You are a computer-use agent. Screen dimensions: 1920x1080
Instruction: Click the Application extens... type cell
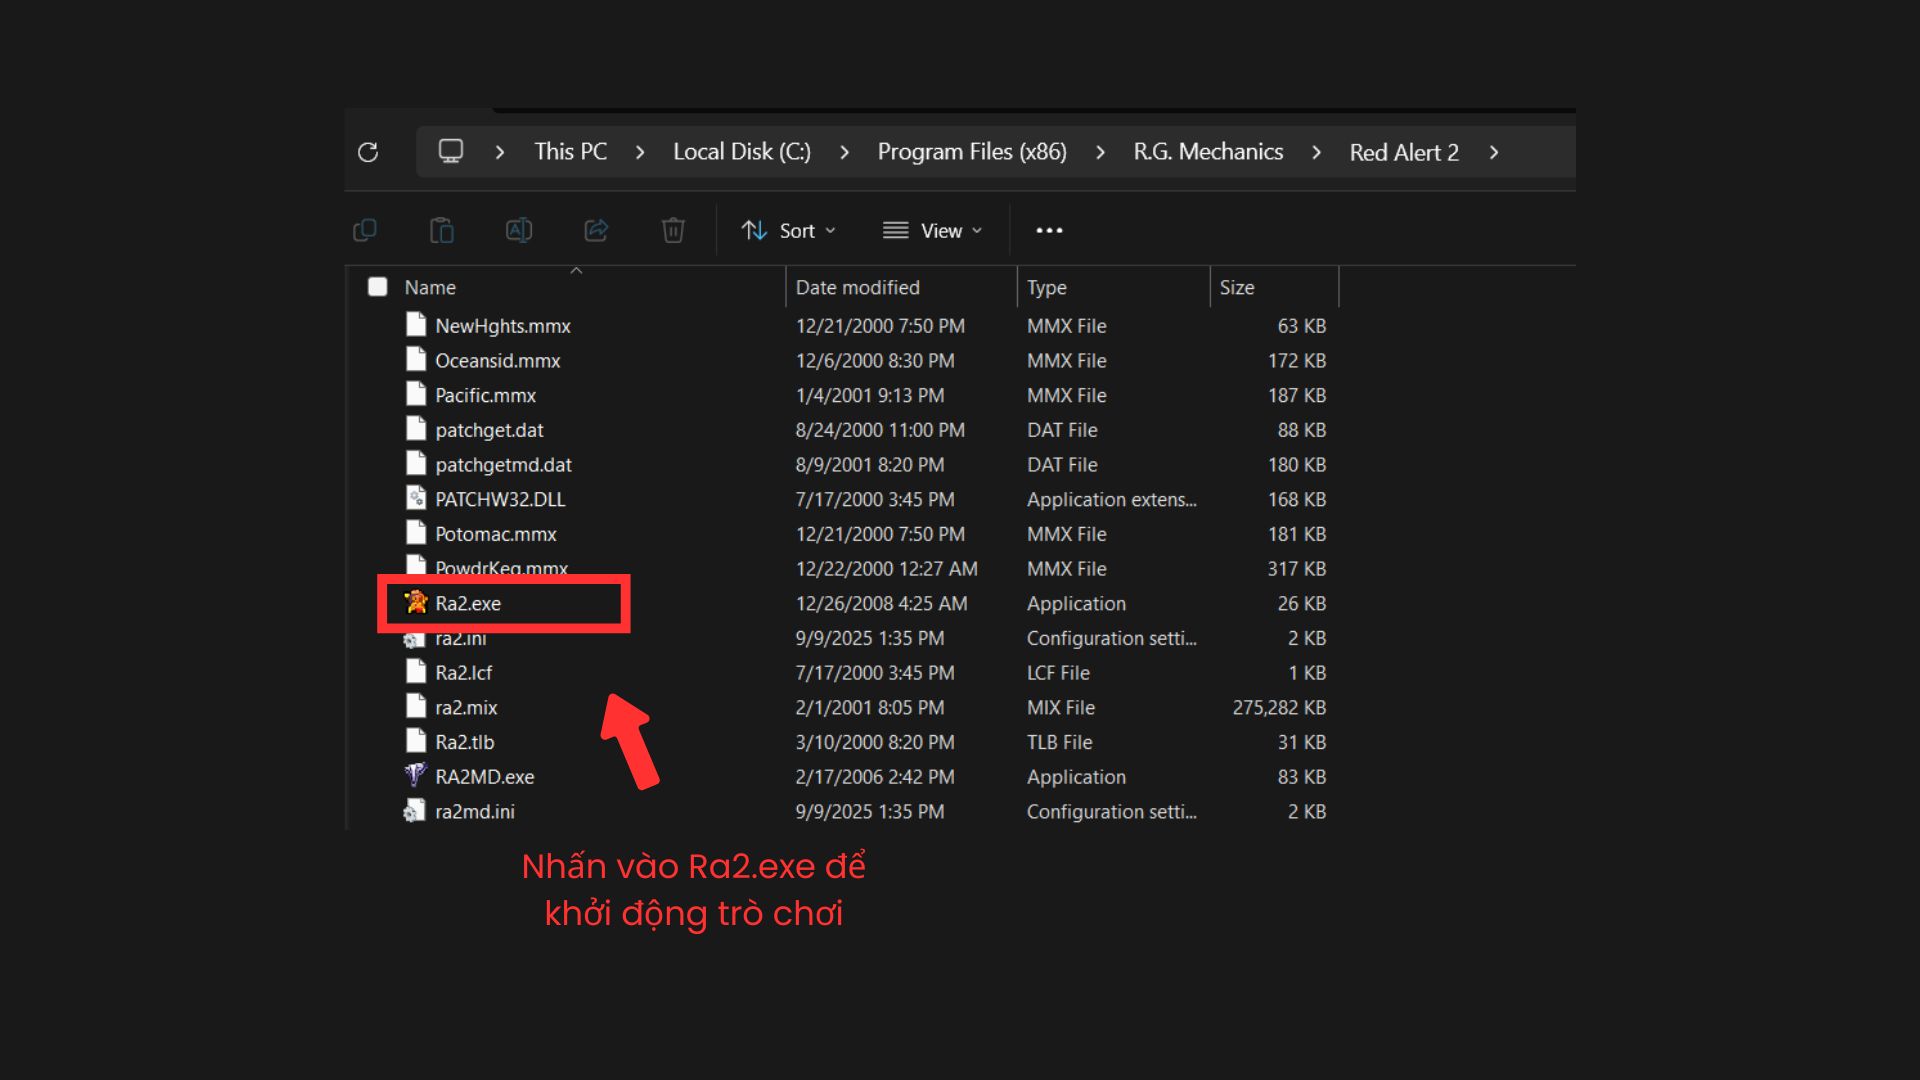[1111, 499]
